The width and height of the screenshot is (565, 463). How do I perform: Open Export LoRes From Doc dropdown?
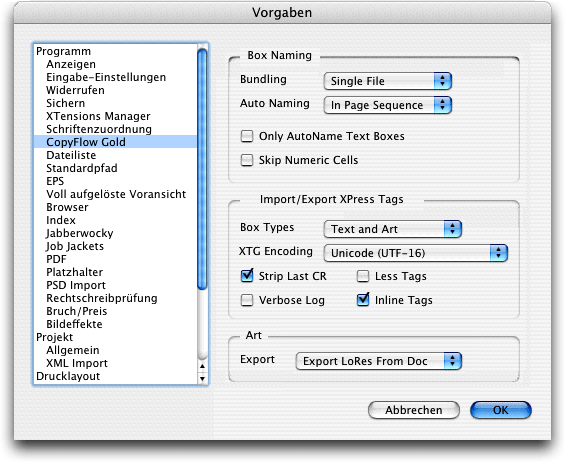379,361
